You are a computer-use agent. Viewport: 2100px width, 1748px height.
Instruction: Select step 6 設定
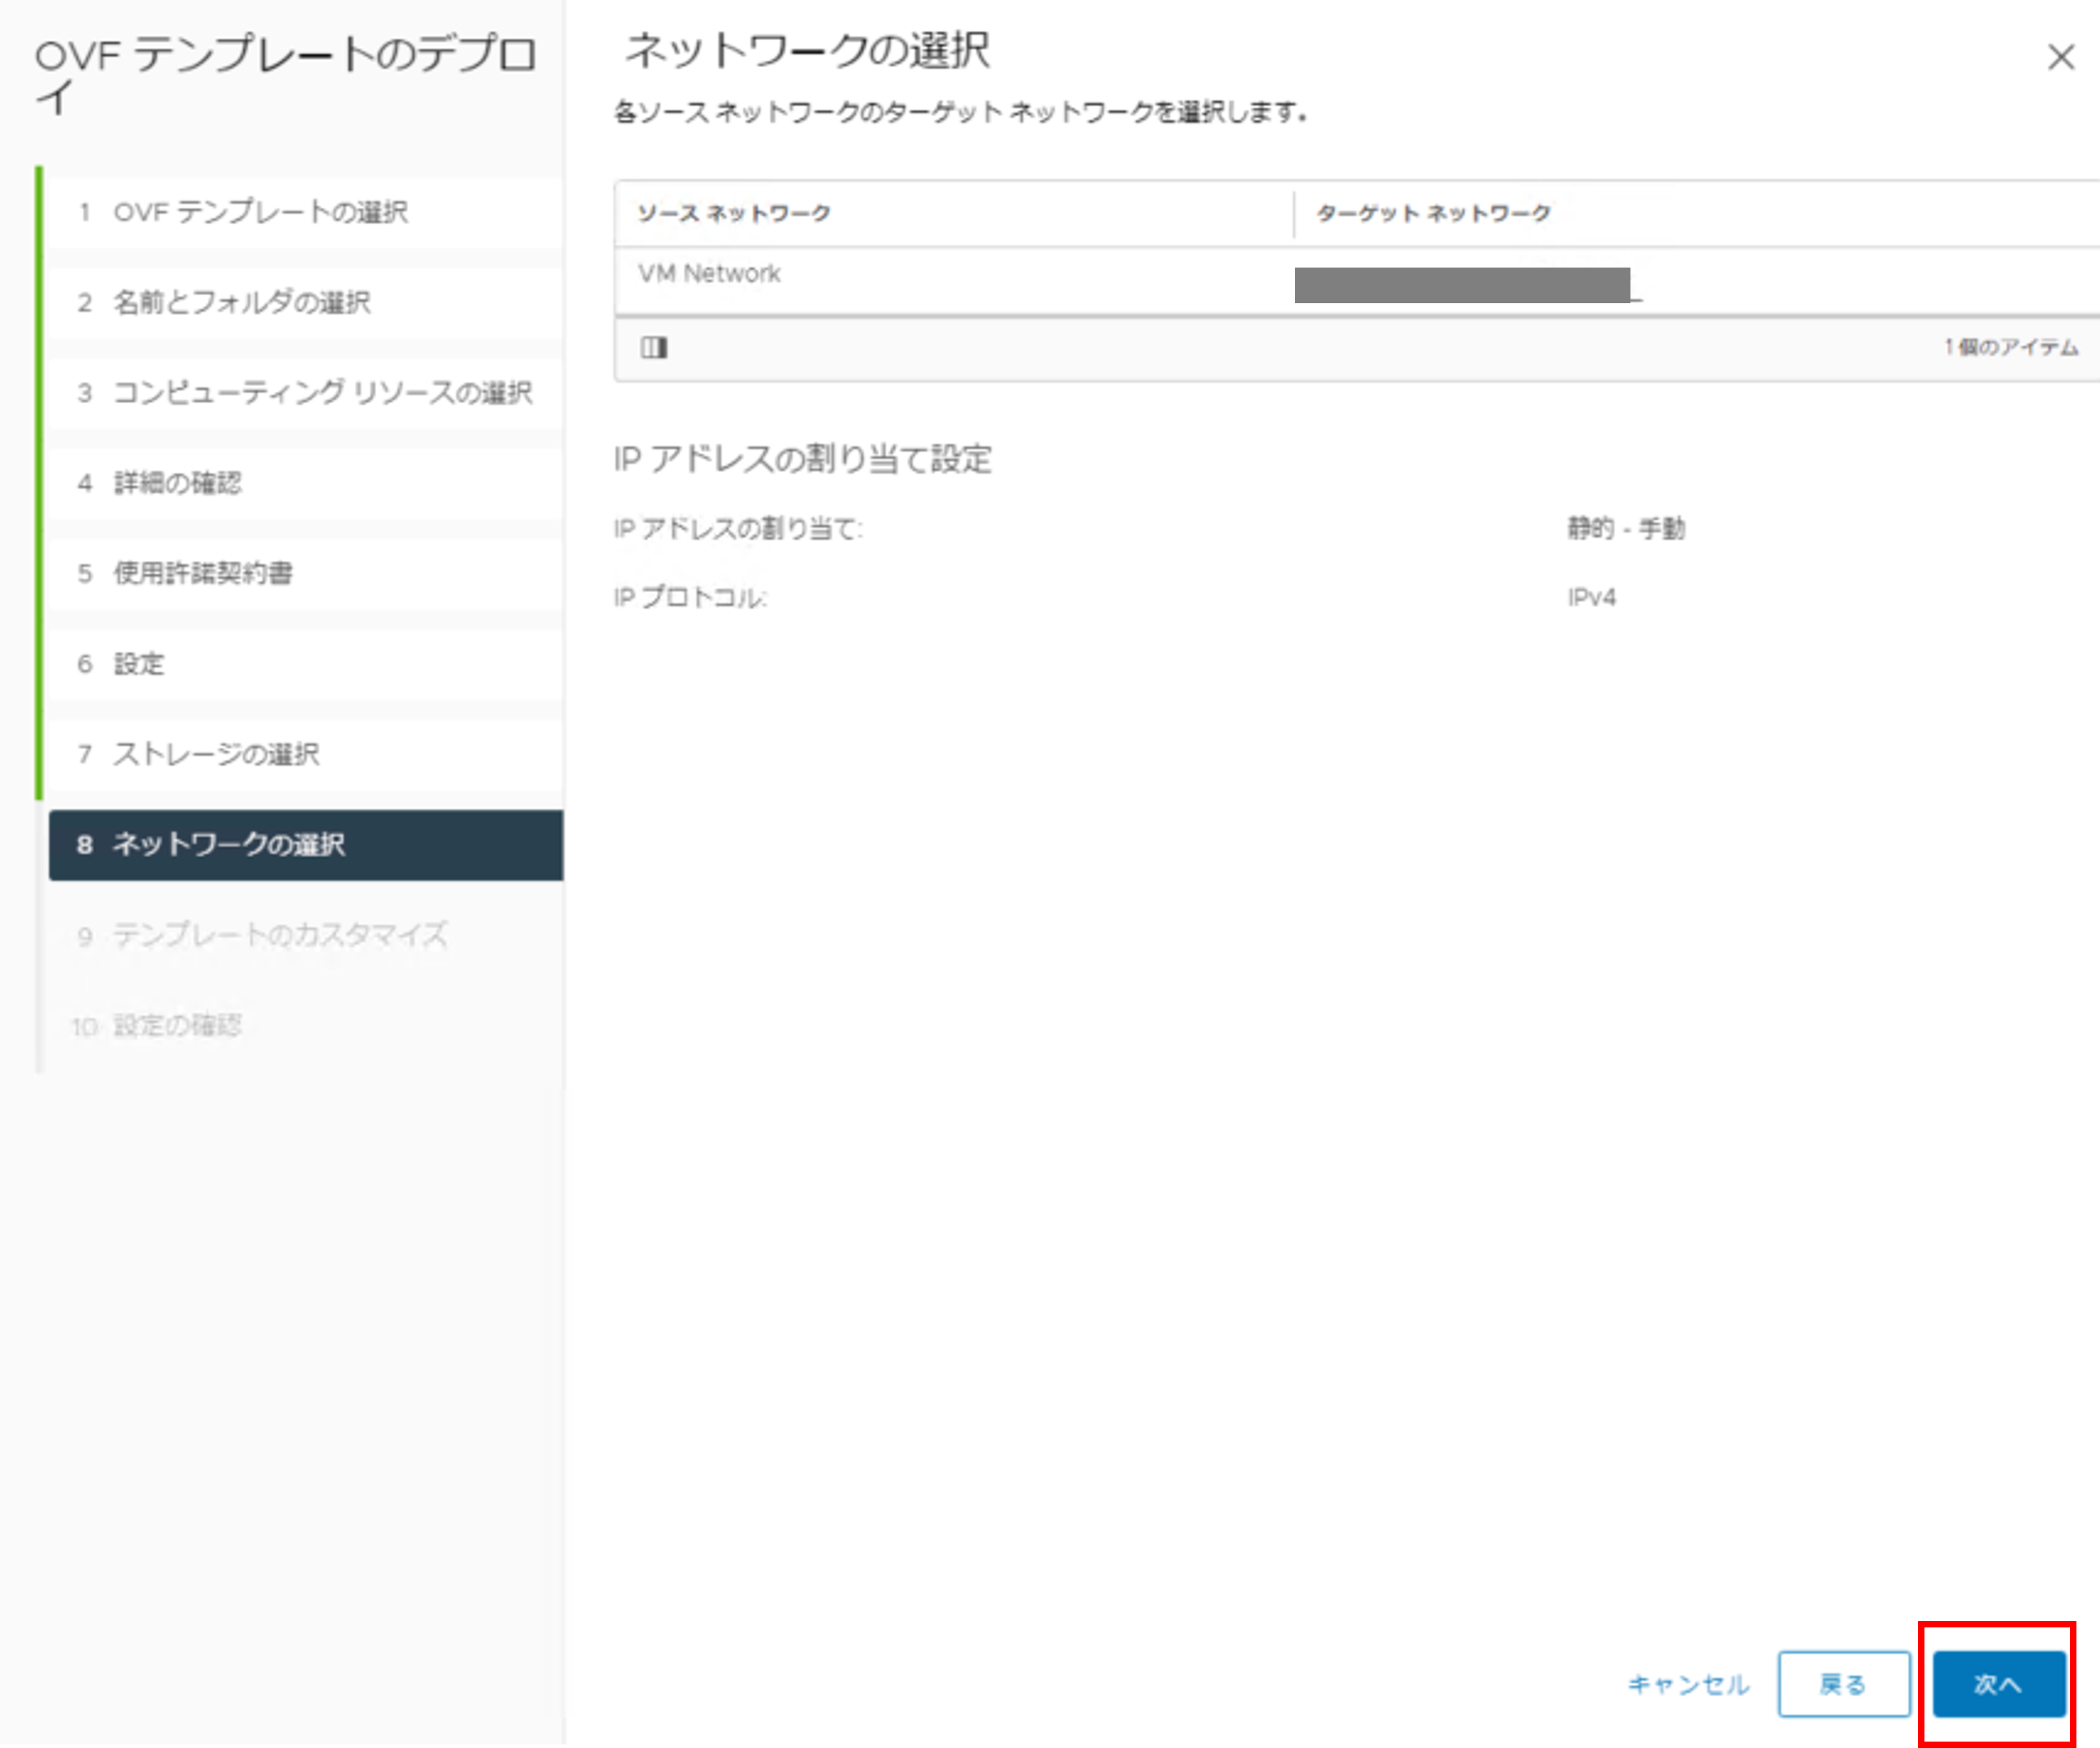click(x=138, y=663)
